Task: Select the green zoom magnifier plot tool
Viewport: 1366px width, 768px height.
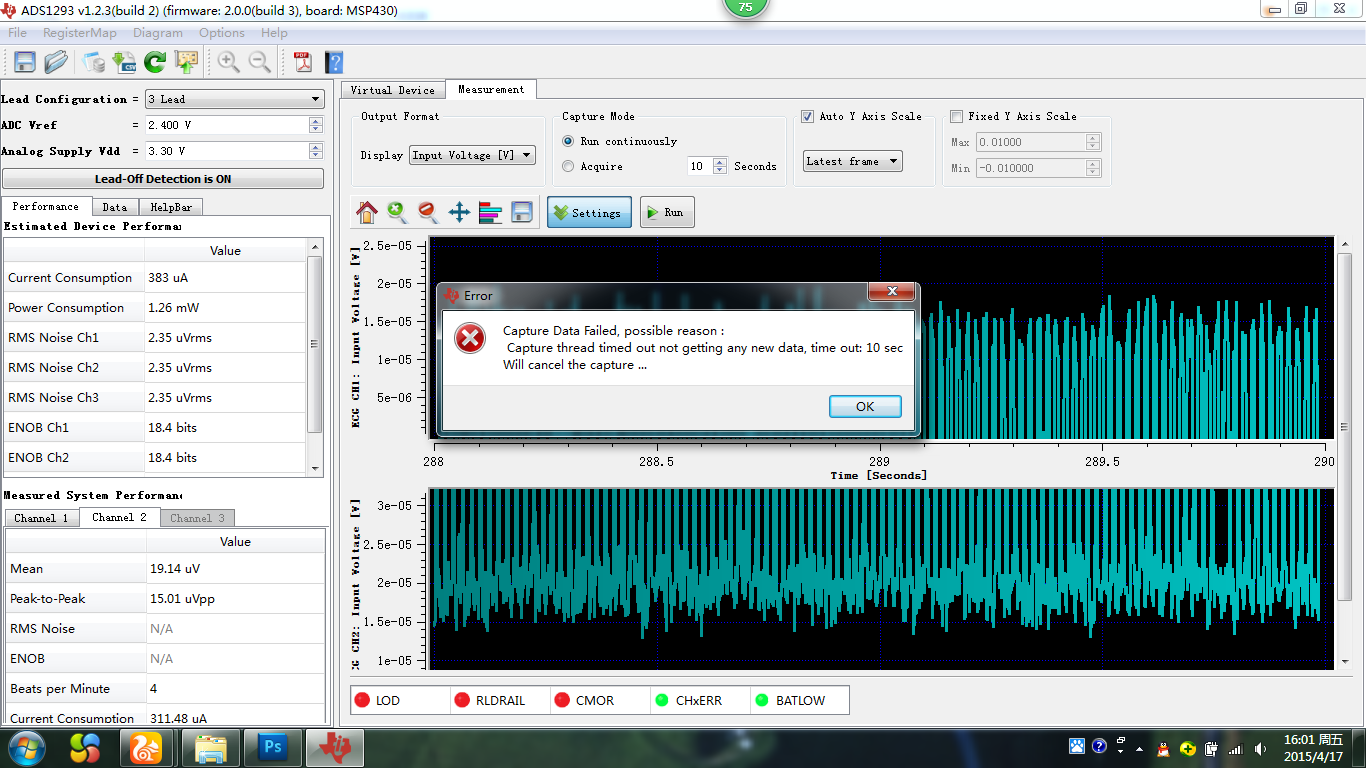Action: coord(398,212)
